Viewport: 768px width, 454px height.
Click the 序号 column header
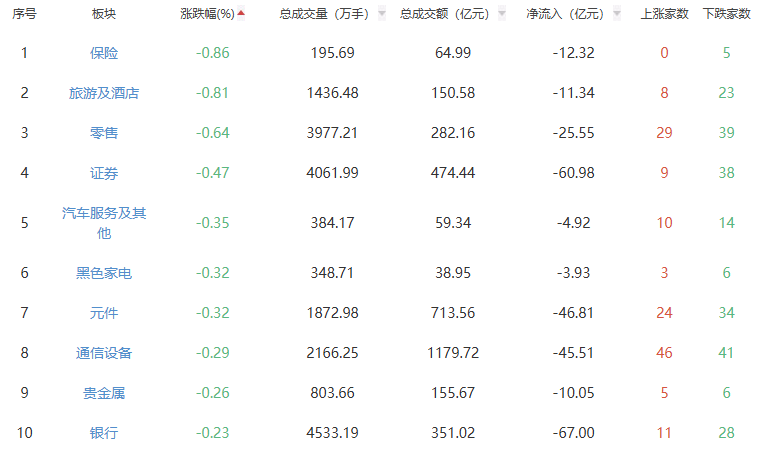(24, 14)
